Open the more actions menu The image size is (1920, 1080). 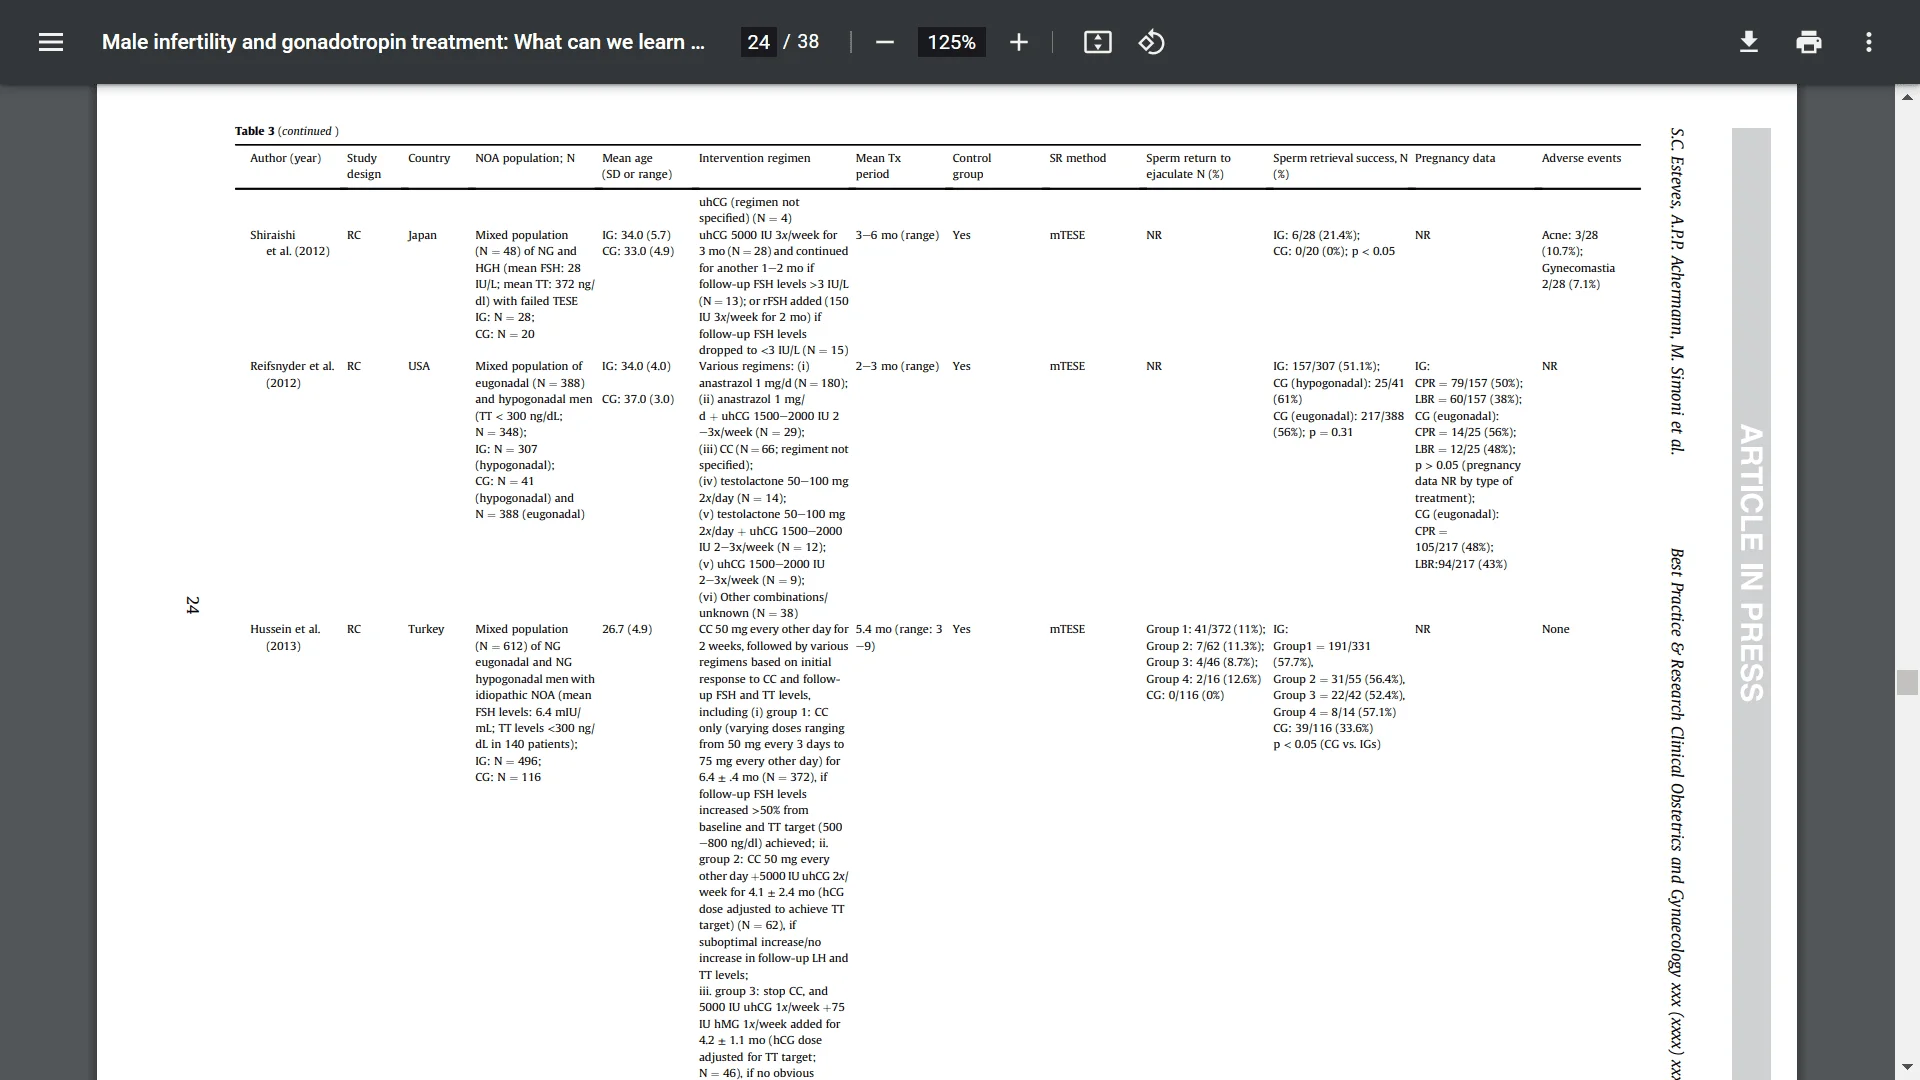pos(1868,42)
